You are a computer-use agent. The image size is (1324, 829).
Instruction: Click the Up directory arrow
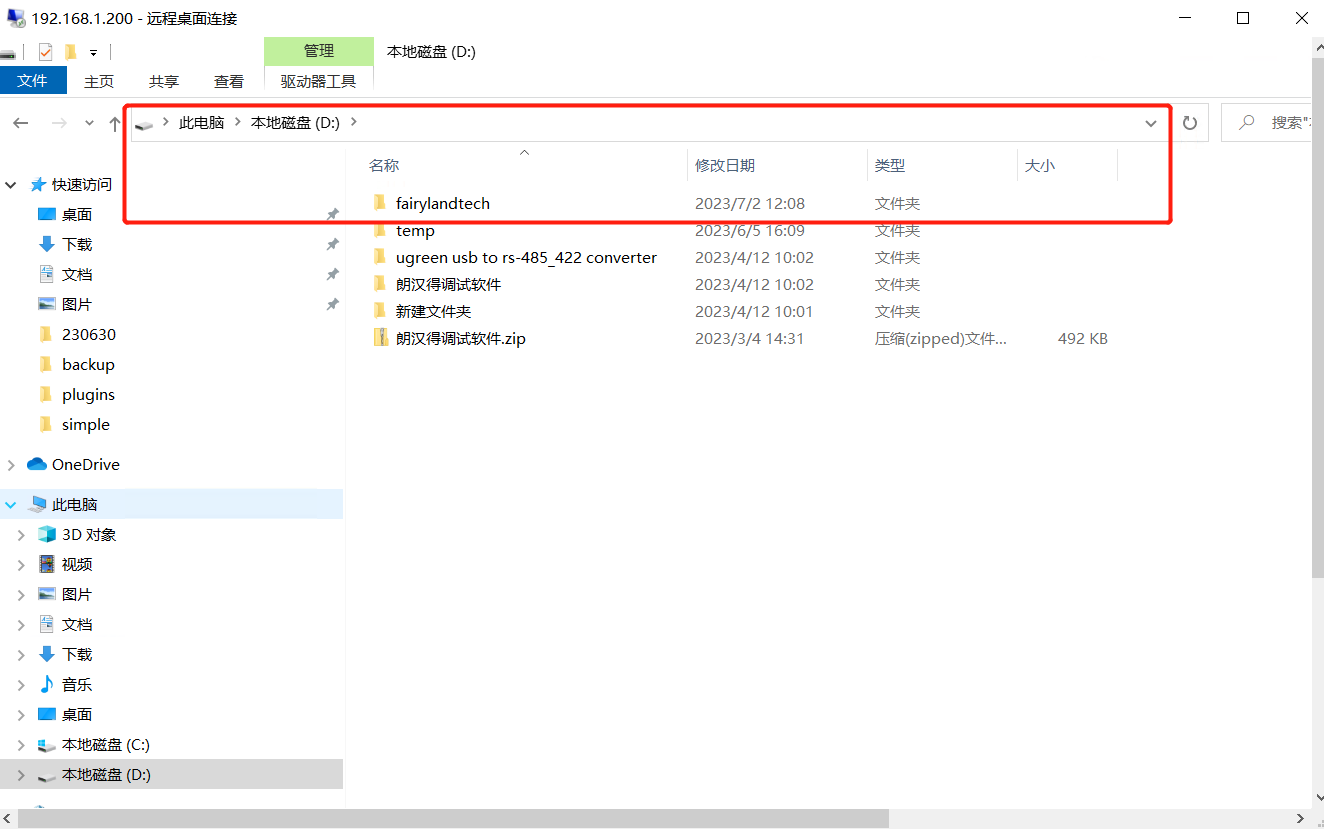[x=115, y=123]
